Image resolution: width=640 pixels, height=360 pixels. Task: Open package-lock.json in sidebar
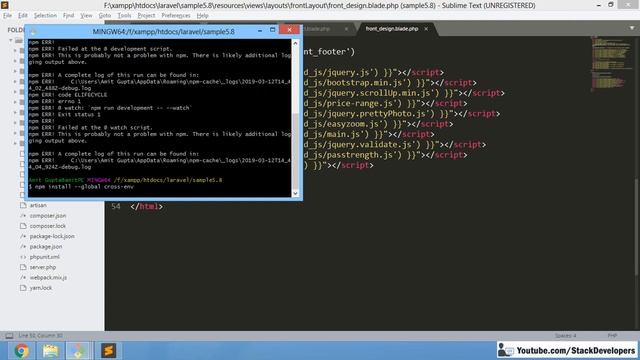click(x=52, y=236)
